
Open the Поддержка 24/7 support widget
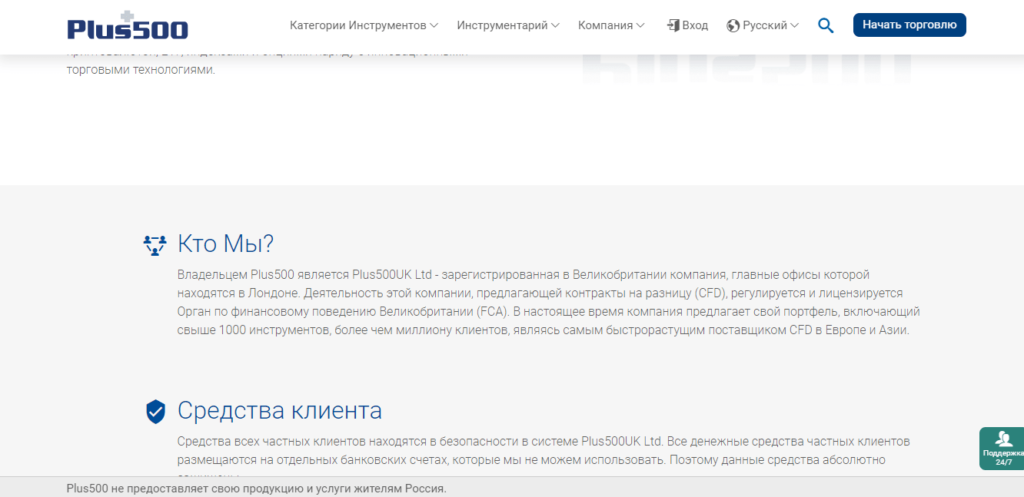(1002, 449)
